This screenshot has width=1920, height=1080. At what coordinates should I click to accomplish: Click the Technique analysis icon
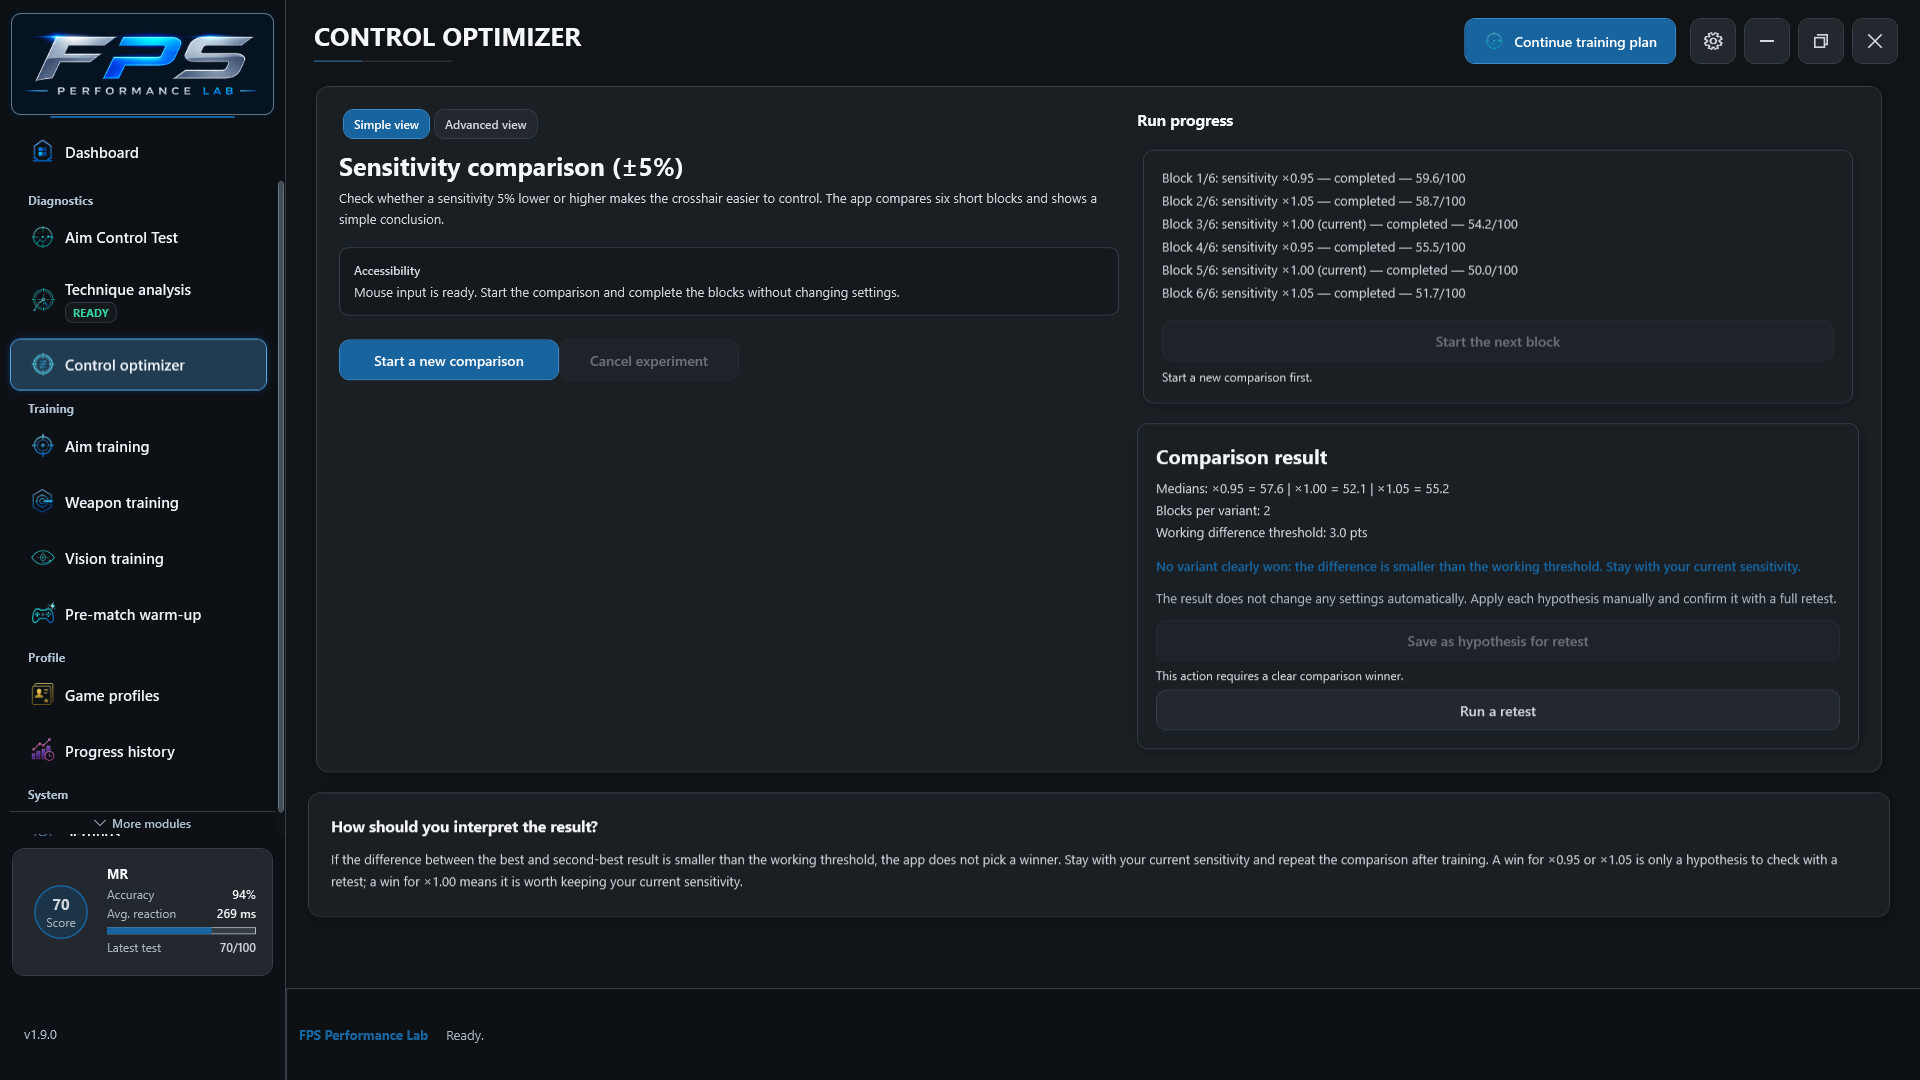click(42, 300)
